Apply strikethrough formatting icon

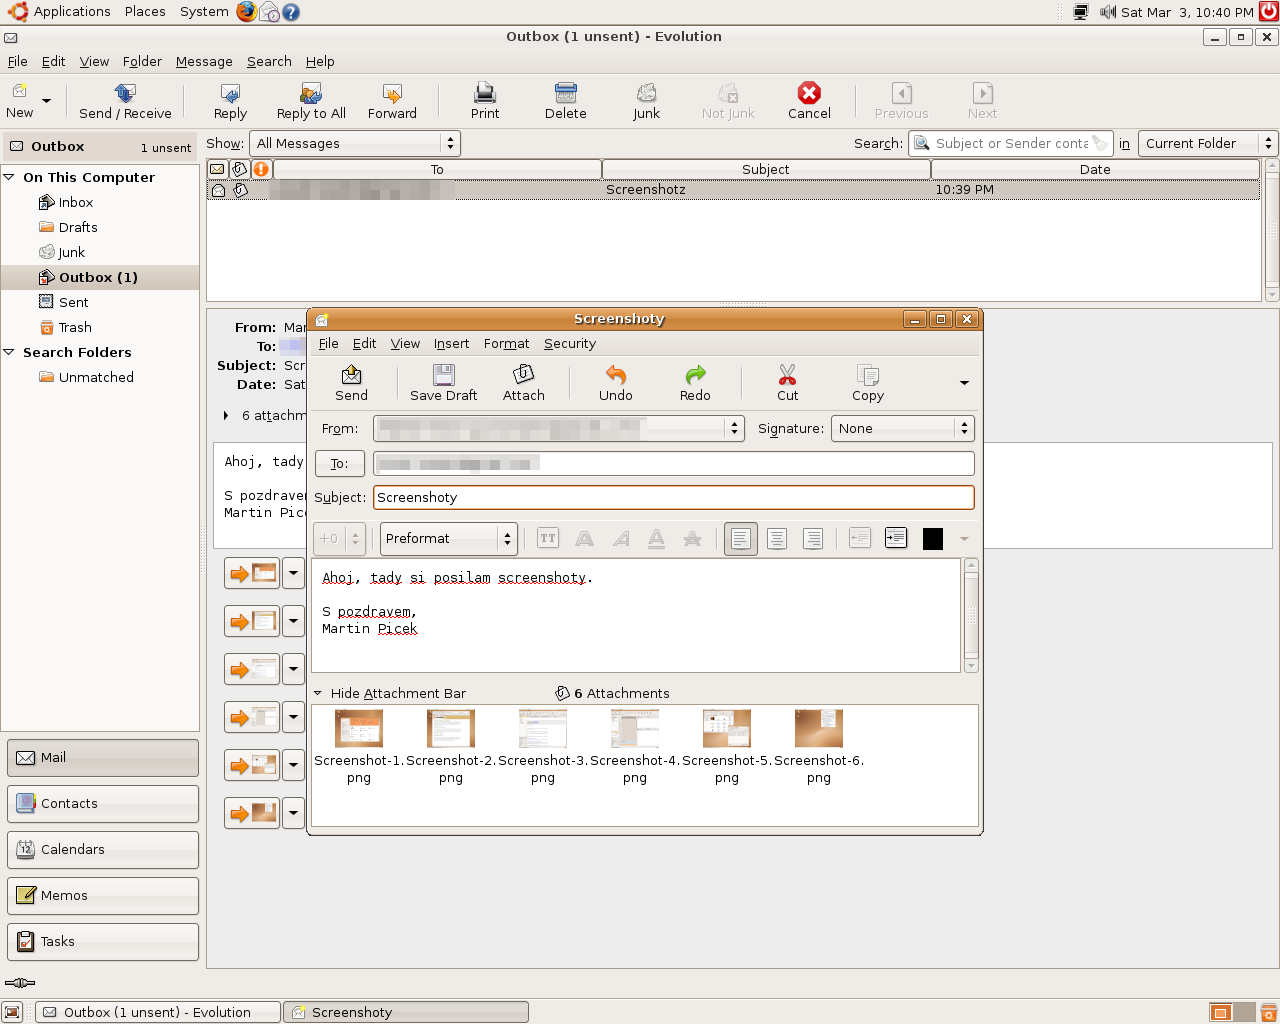pyautogui.click(x=692, y=538)
